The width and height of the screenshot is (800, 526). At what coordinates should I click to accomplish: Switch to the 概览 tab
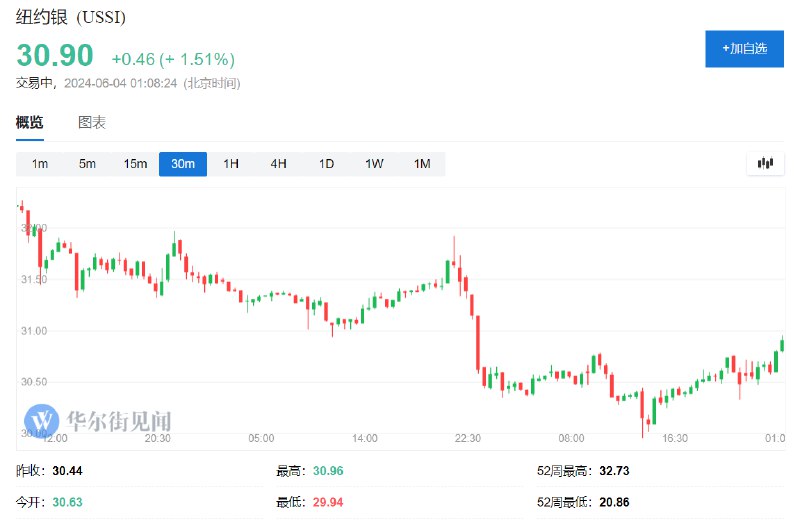(30, 122)
